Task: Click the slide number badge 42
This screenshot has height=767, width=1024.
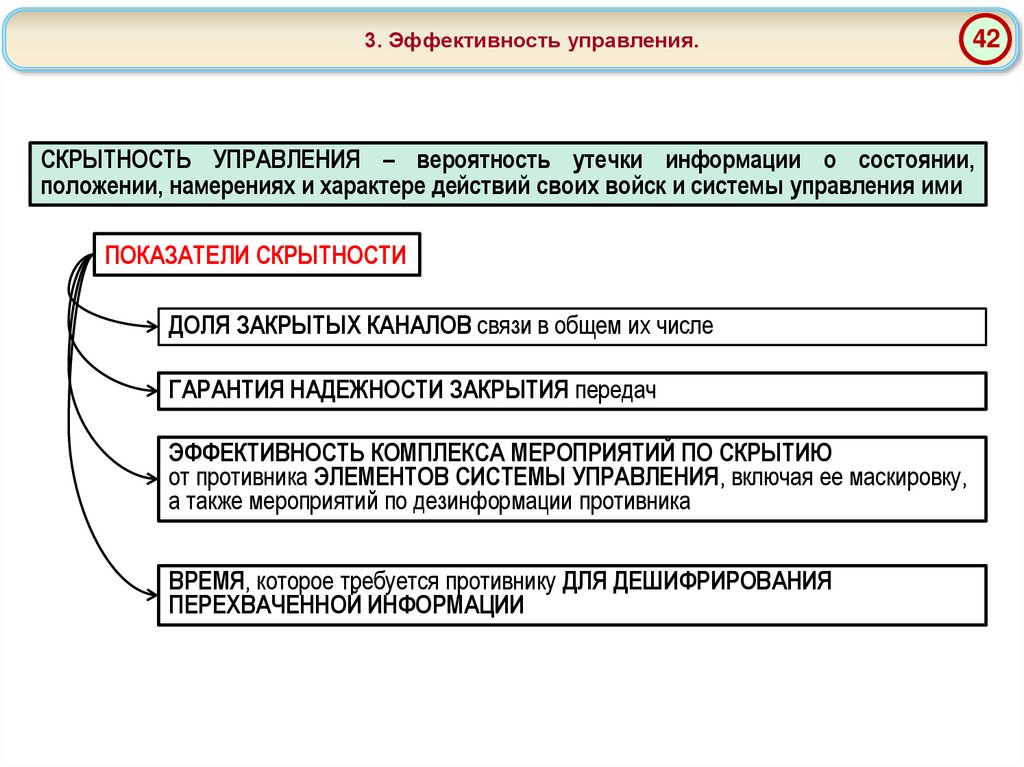Action: click(x=985, y=39)
